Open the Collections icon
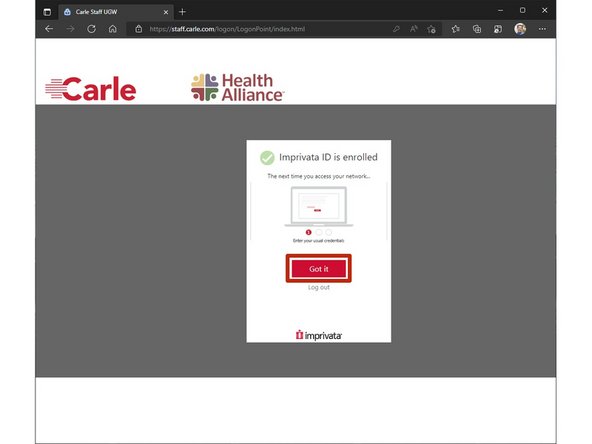This screenshot has width=592, height=444. coord(477,29)
